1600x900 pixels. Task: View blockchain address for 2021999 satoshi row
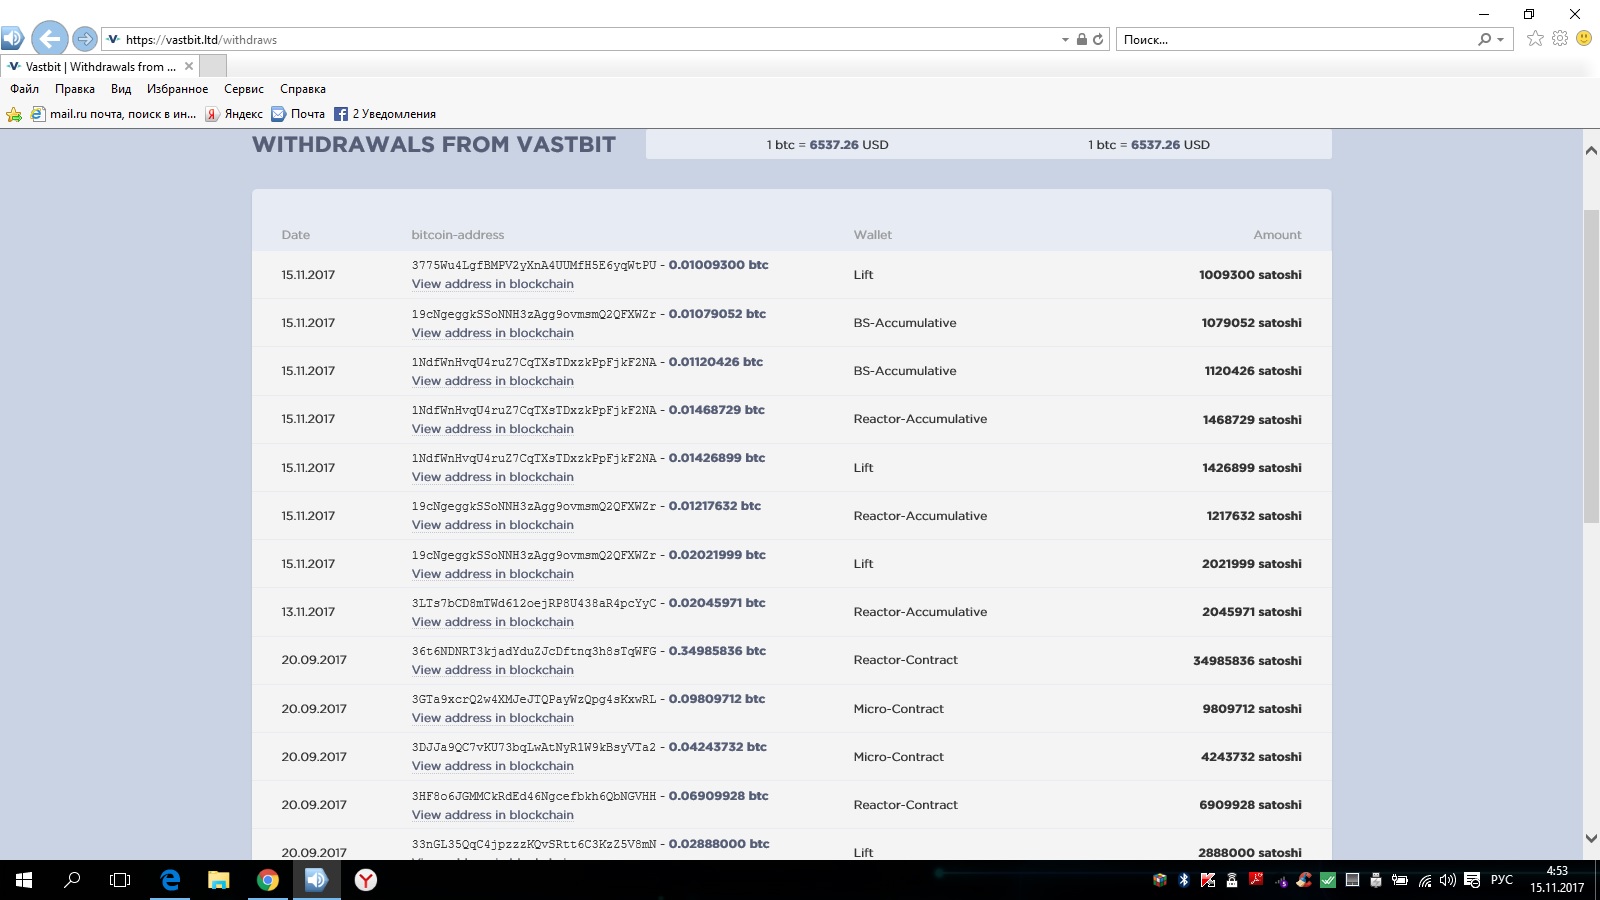493,574
